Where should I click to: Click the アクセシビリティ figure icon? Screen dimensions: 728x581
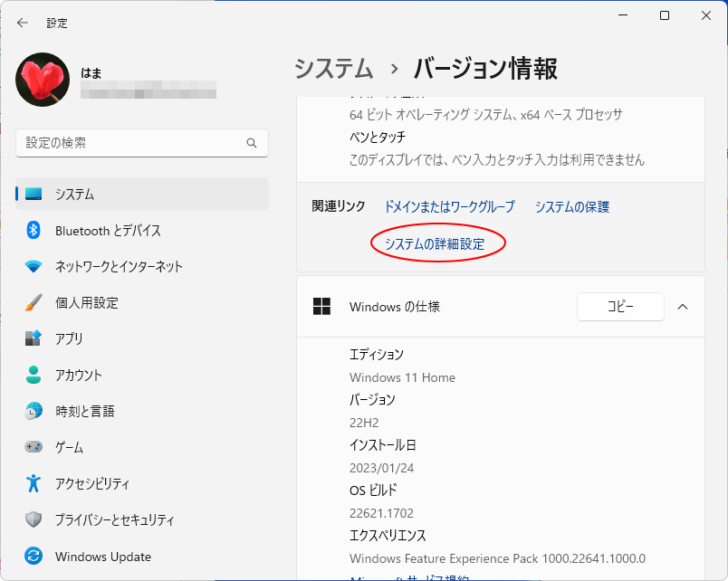click(33, 483)
